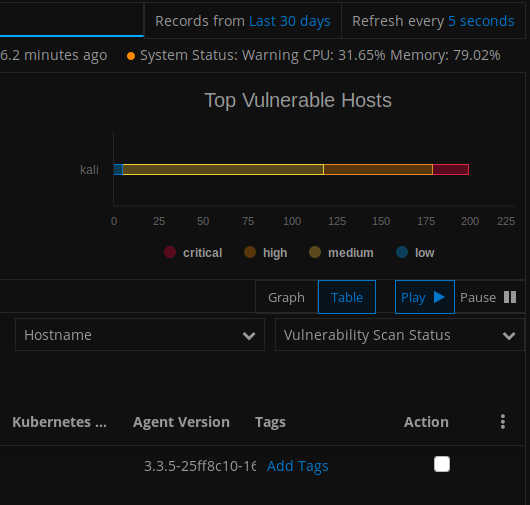Image resolution: width=530 pixels, height=505 pixels.
Task: Click the Pause button
Action: 488,297
